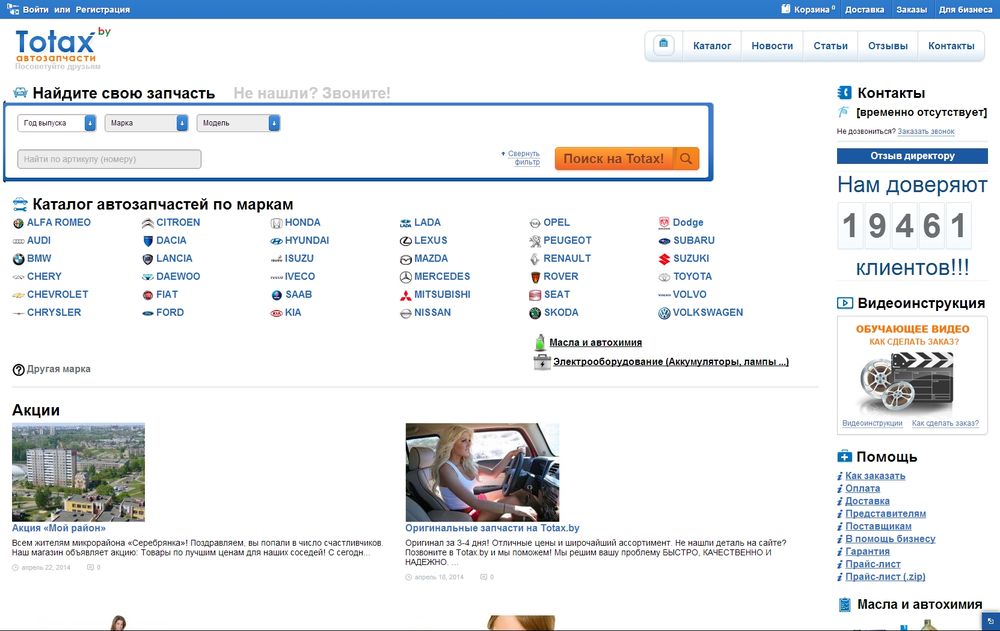Click the Видеоинструкции link under video
The width and height of the screenshot is (1000, 631).
(x=872, y=423)
